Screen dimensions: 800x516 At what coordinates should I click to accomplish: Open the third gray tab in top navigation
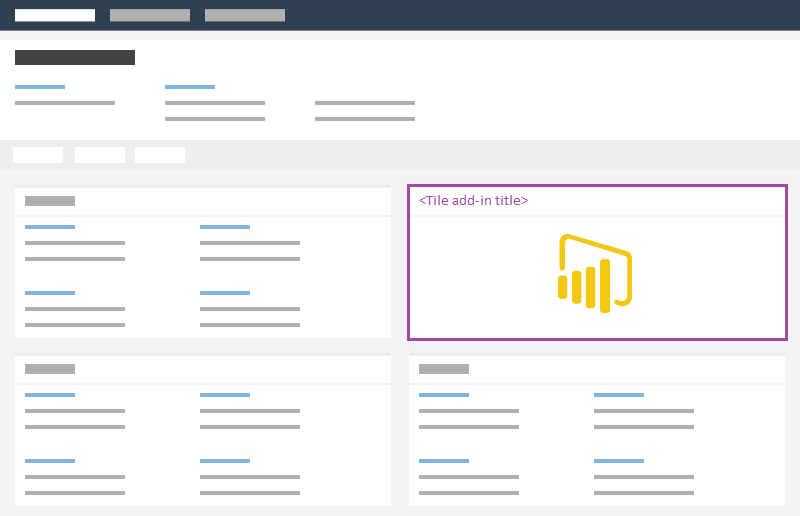tap(245, 15)
